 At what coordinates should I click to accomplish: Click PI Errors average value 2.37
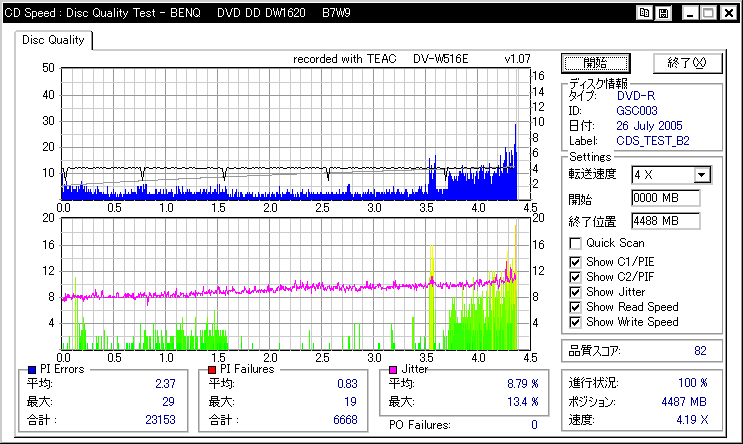[x=165, y=384]
